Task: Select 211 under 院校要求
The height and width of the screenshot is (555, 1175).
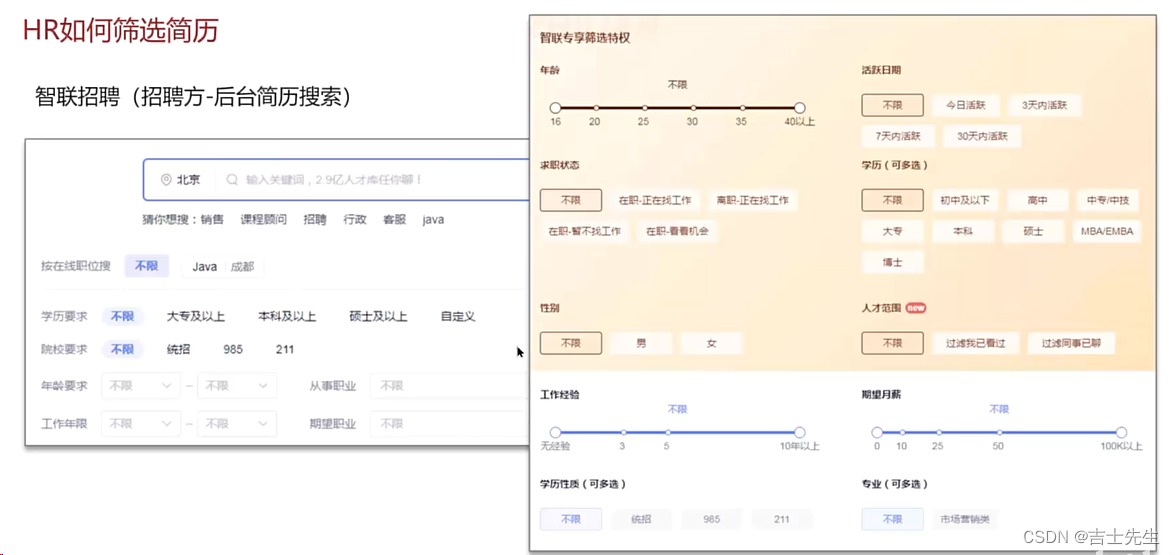Action: pos(285,349)
